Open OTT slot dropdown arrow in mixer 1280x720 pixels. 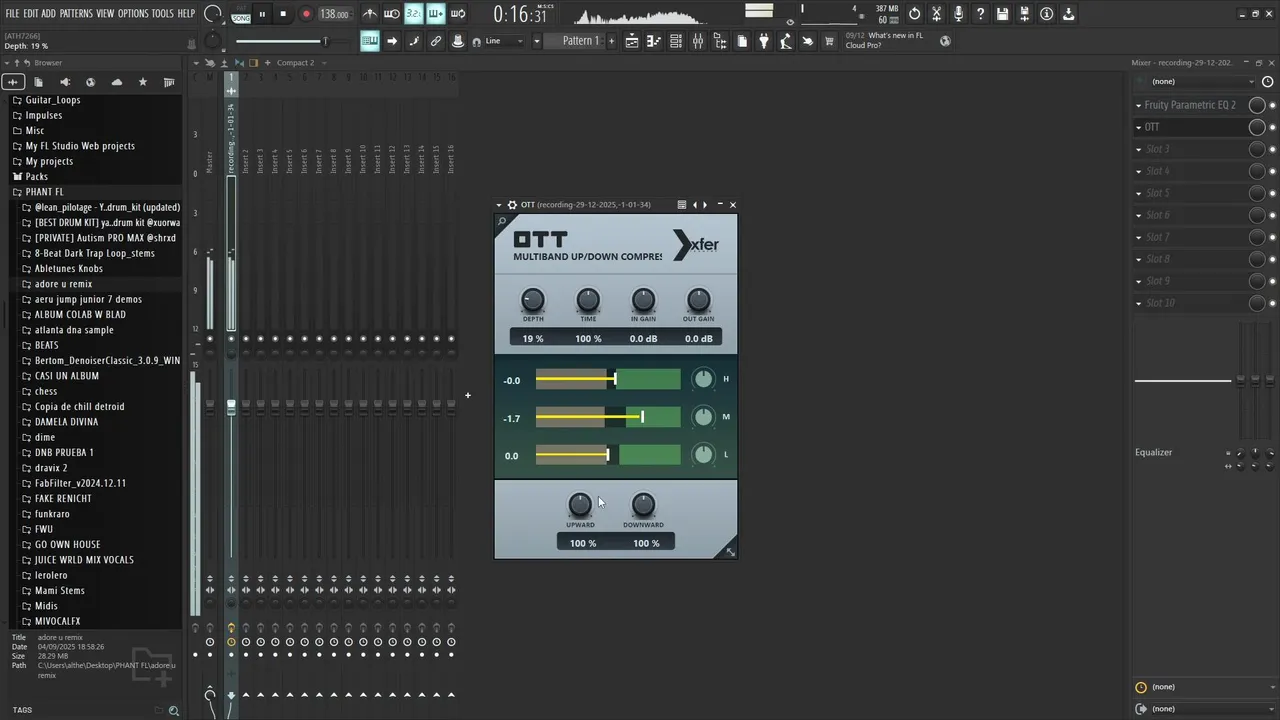pos(1139,127)
